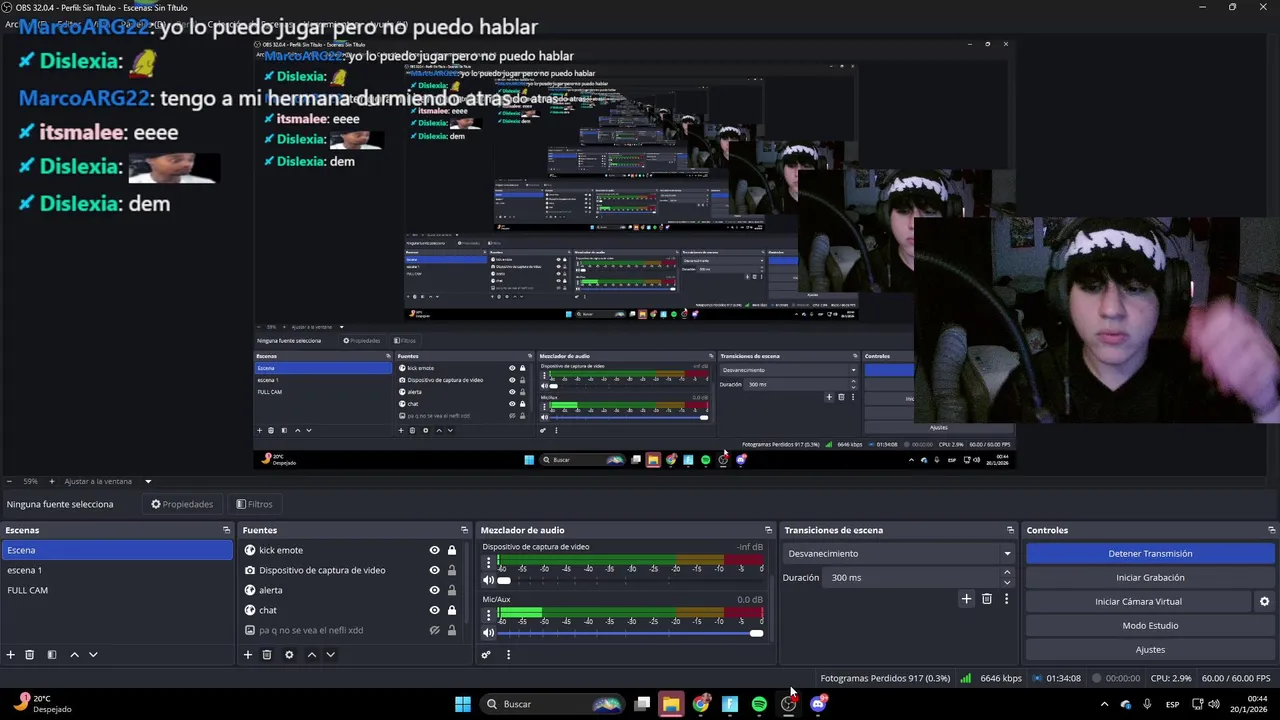Image resolution: width=1280 pixels, height=720 pixels.
Task: Click Iniciar Grabación button
Action: click(x=1150, y=578)
